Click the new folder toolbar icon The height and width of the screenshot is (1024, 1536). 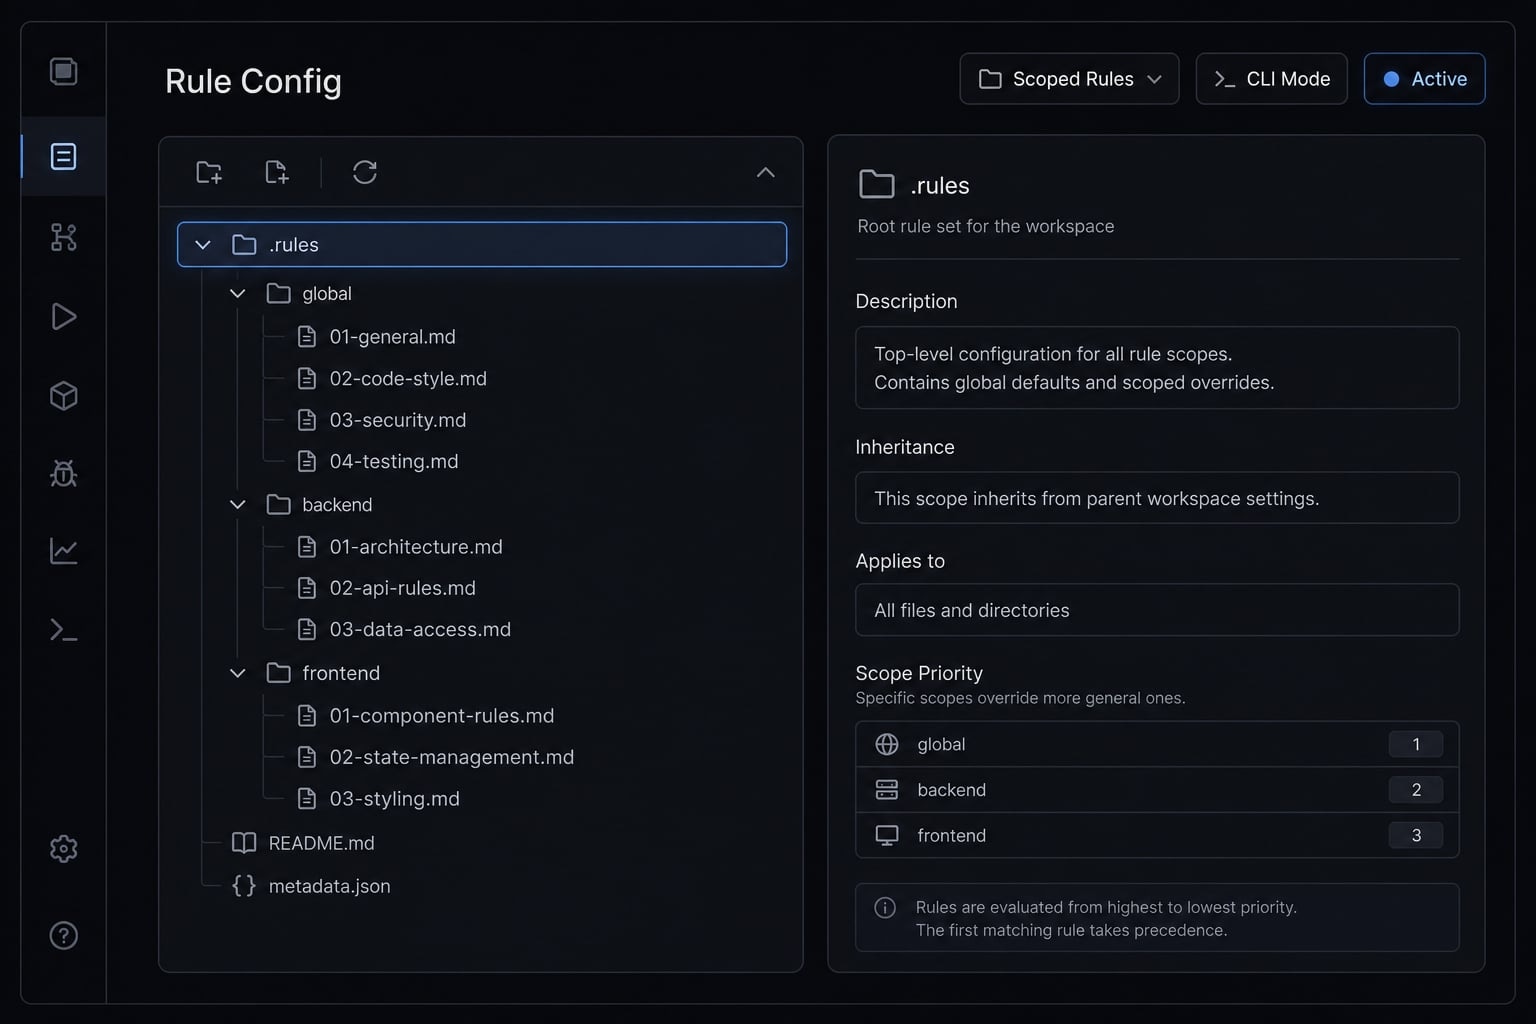tap(209, 172)
